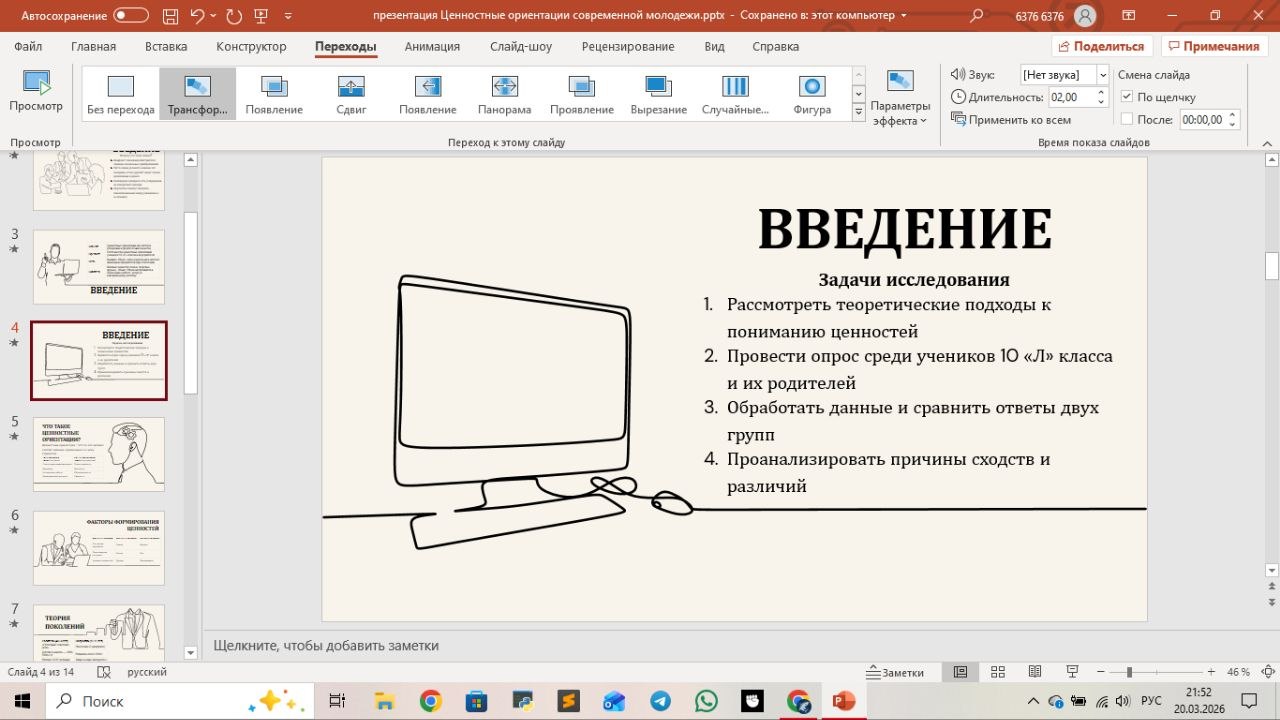Screen dimensions: 1280x720
Task: Open the Примечания comments button
Action: tap(1214, 46)
